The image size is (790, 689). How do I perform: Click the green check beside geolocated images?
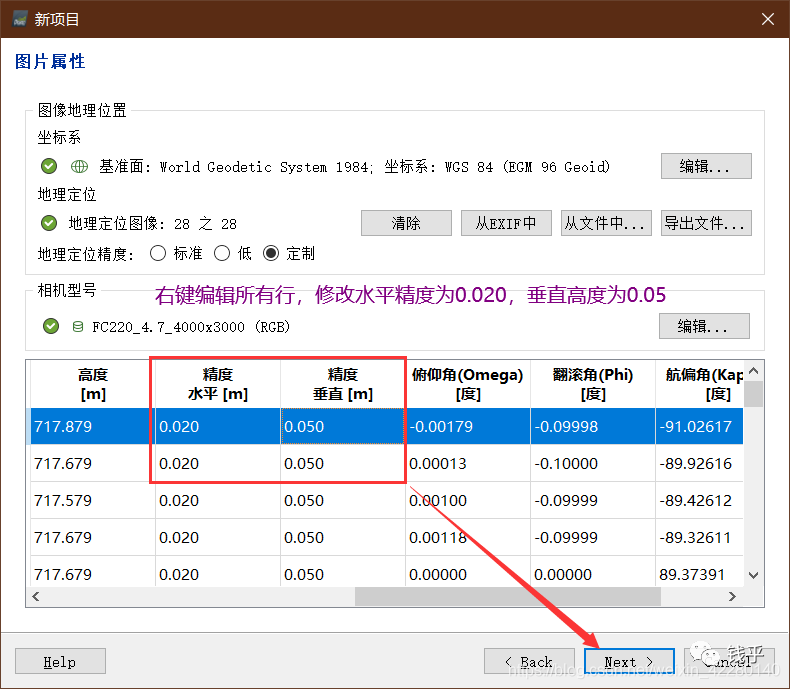pyautogui.click(x=49, y=223)
